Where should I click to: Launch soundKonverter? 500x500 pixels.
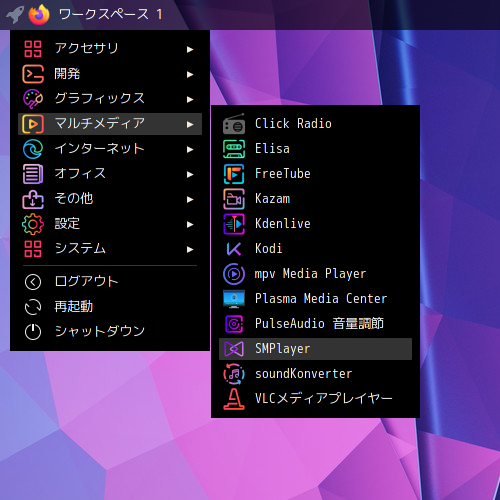point(315,374)
